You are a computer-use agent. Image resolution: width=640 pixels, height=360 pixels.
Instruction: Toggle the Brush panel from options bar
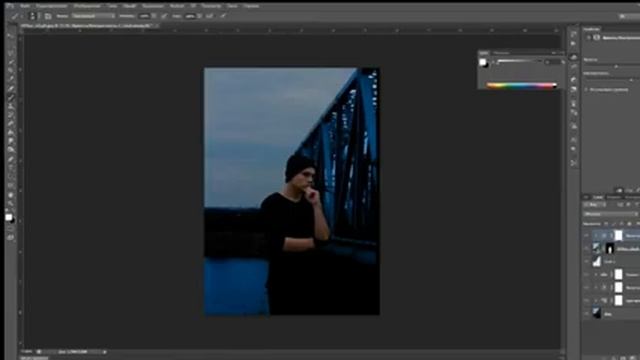click(48, 16)
